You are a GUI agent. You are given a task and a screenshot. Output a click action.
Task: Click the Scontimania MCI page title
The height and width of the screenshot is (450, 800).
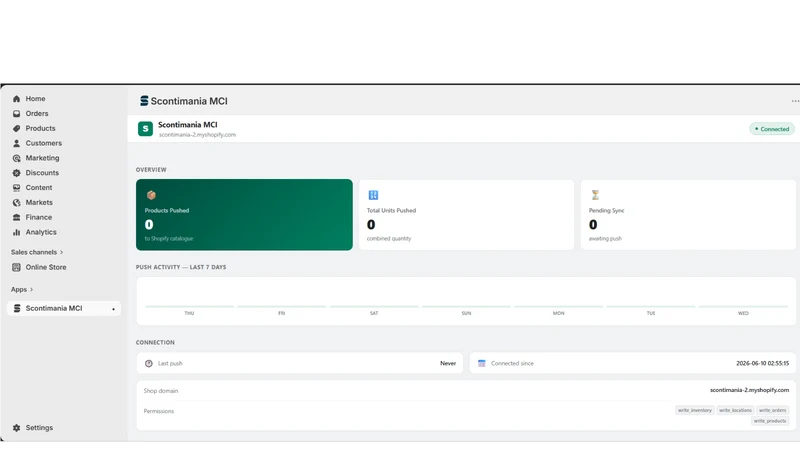(x=189, y=101)
